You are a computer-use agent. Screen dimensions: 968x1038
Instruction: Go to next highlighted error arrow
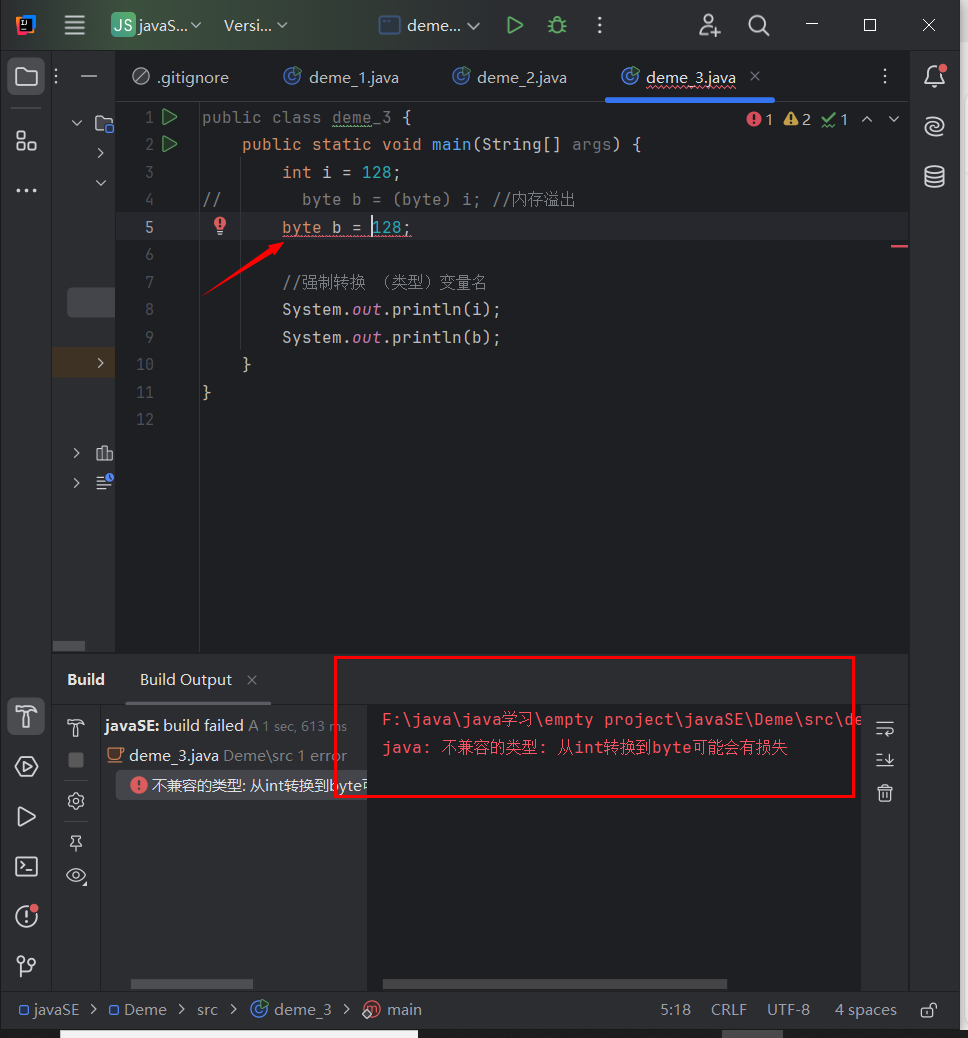click(x=894, y=119)
